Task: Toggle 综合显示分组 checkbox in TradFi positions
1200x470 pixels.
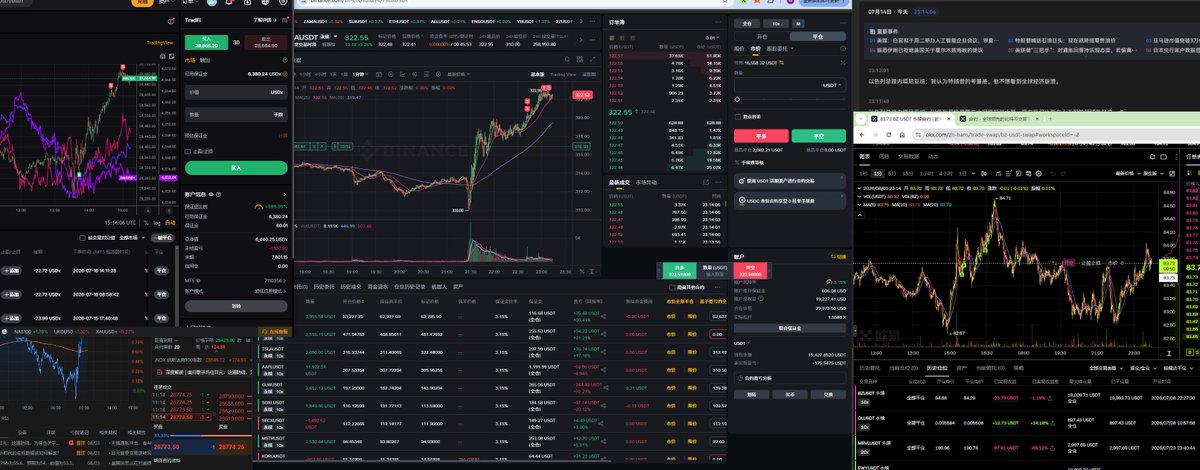Action: 82,238
